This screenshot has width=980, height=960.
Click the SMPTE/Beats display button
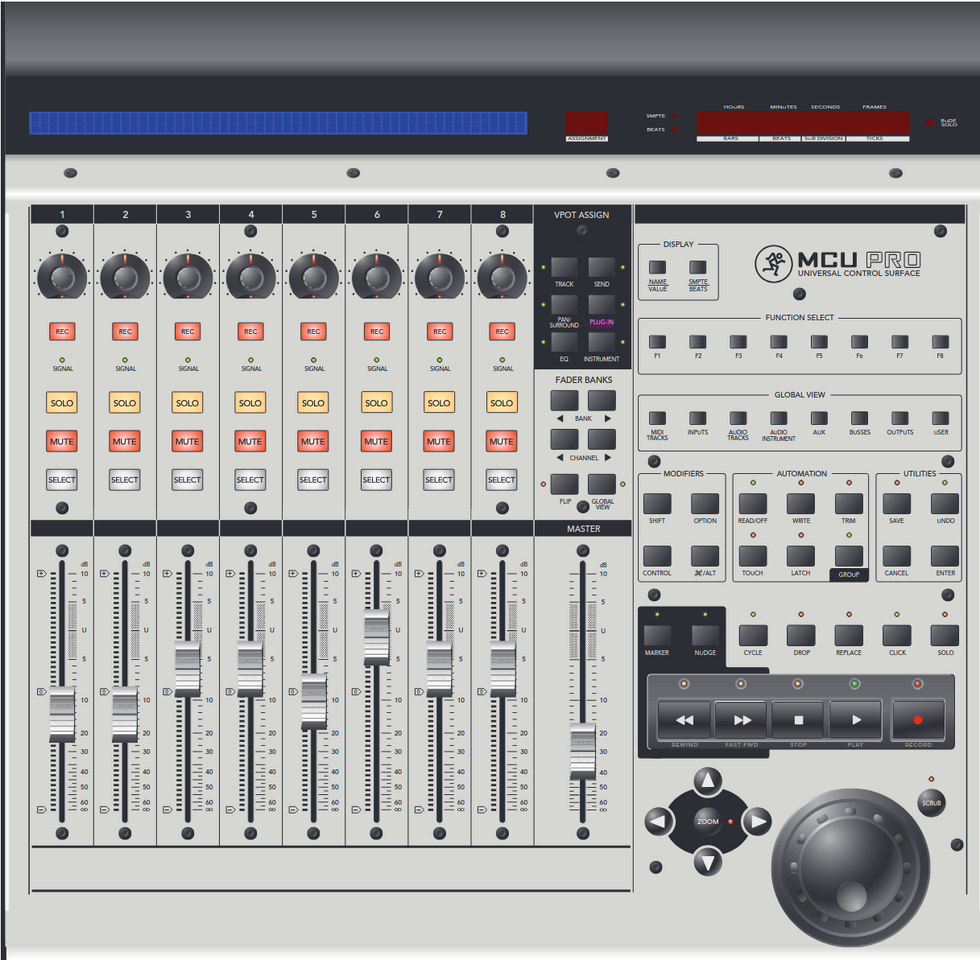point(698,268)
